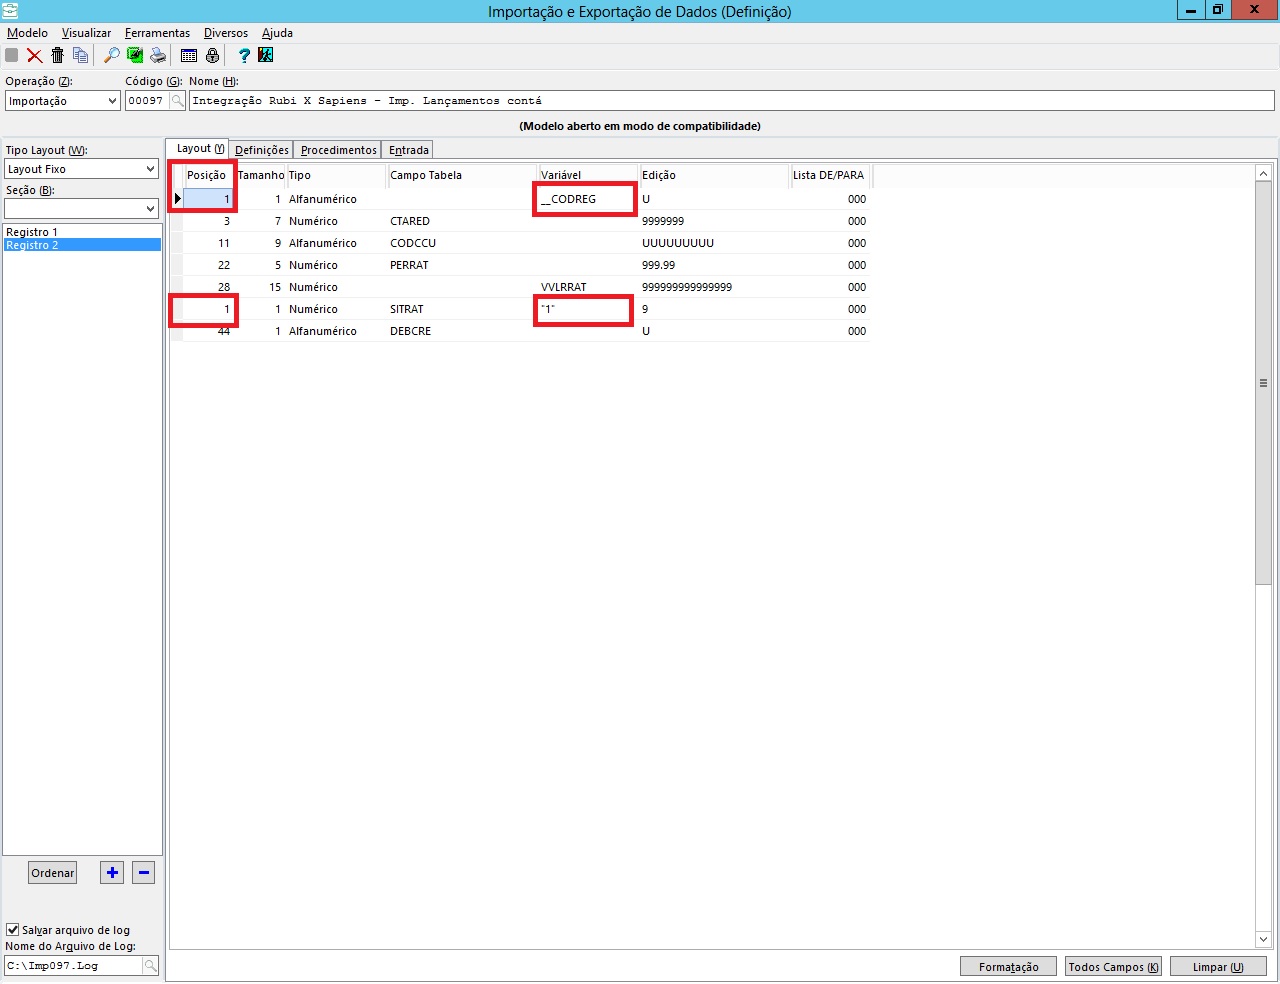Click the padlock icon in toolbar
This screenshot has height=984, width=1280.
click(212, 56)
